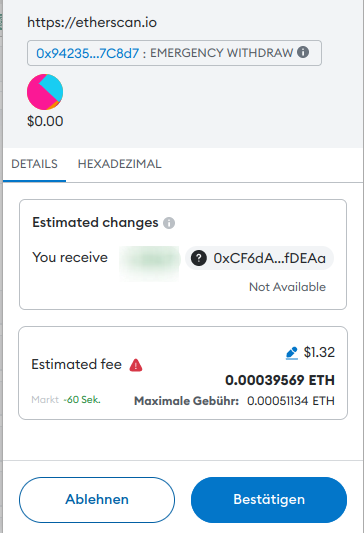This screenshot has width=364, height=533.
Task: Click the 0xCF6dA...fDEAa token address pill
Action: pos(259,258)
